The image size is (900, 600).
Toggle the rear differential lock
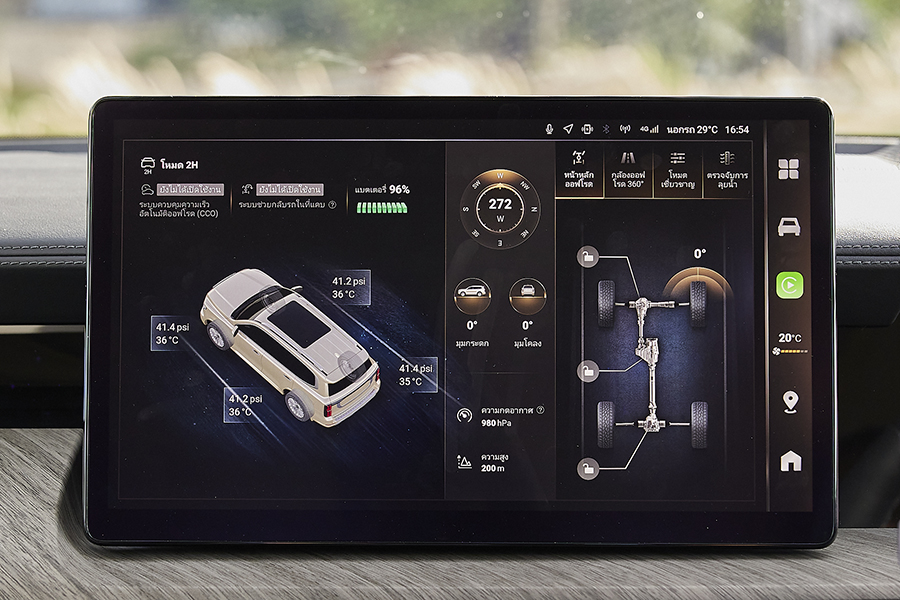tap(588, 468)
